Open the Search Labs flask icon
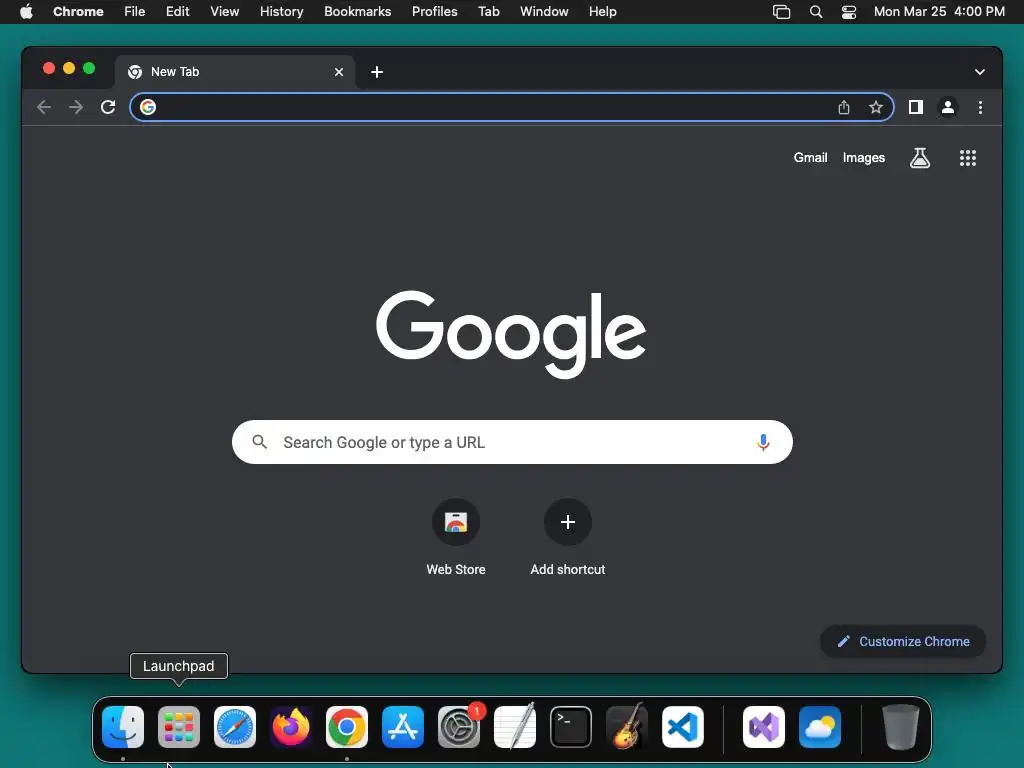 (x=920, y=157)
